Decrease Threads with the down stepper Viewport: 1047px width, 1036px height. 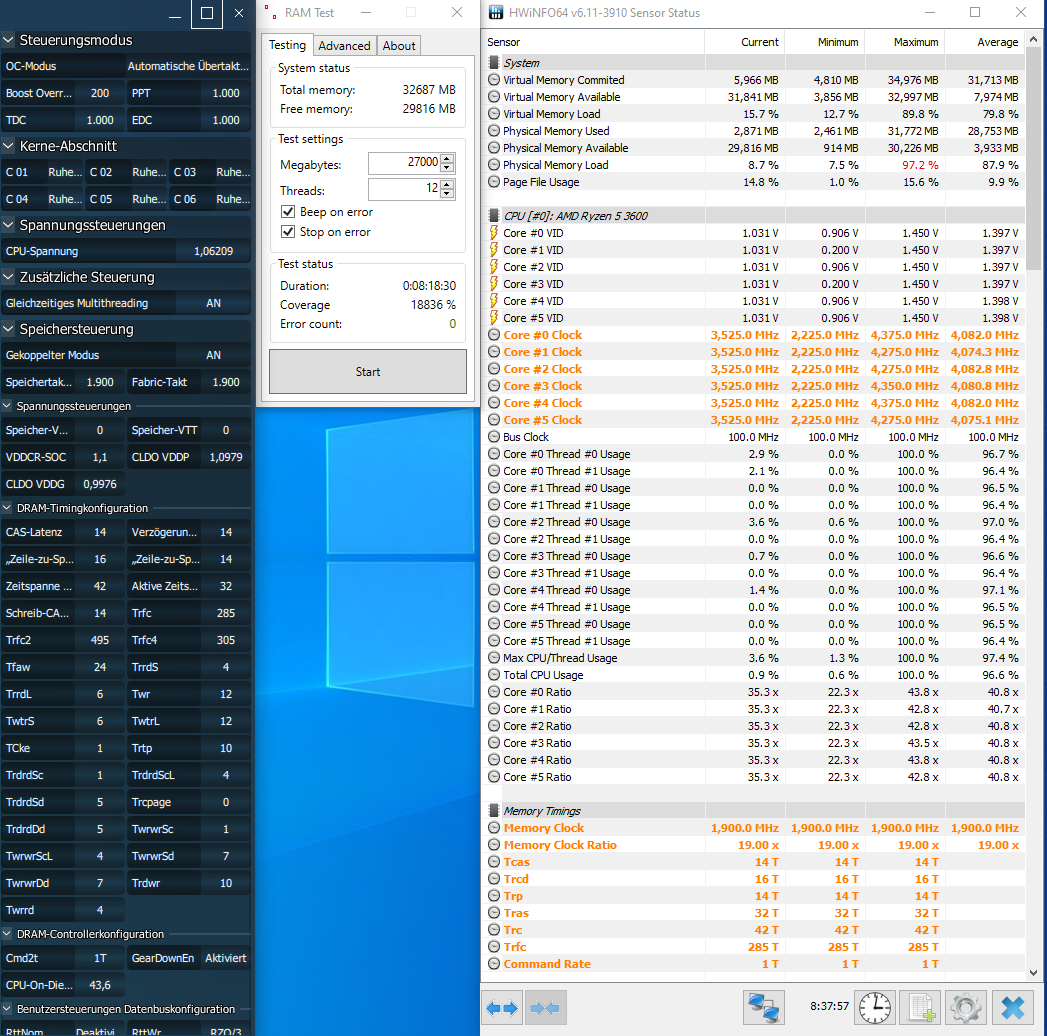coord(447,194)
